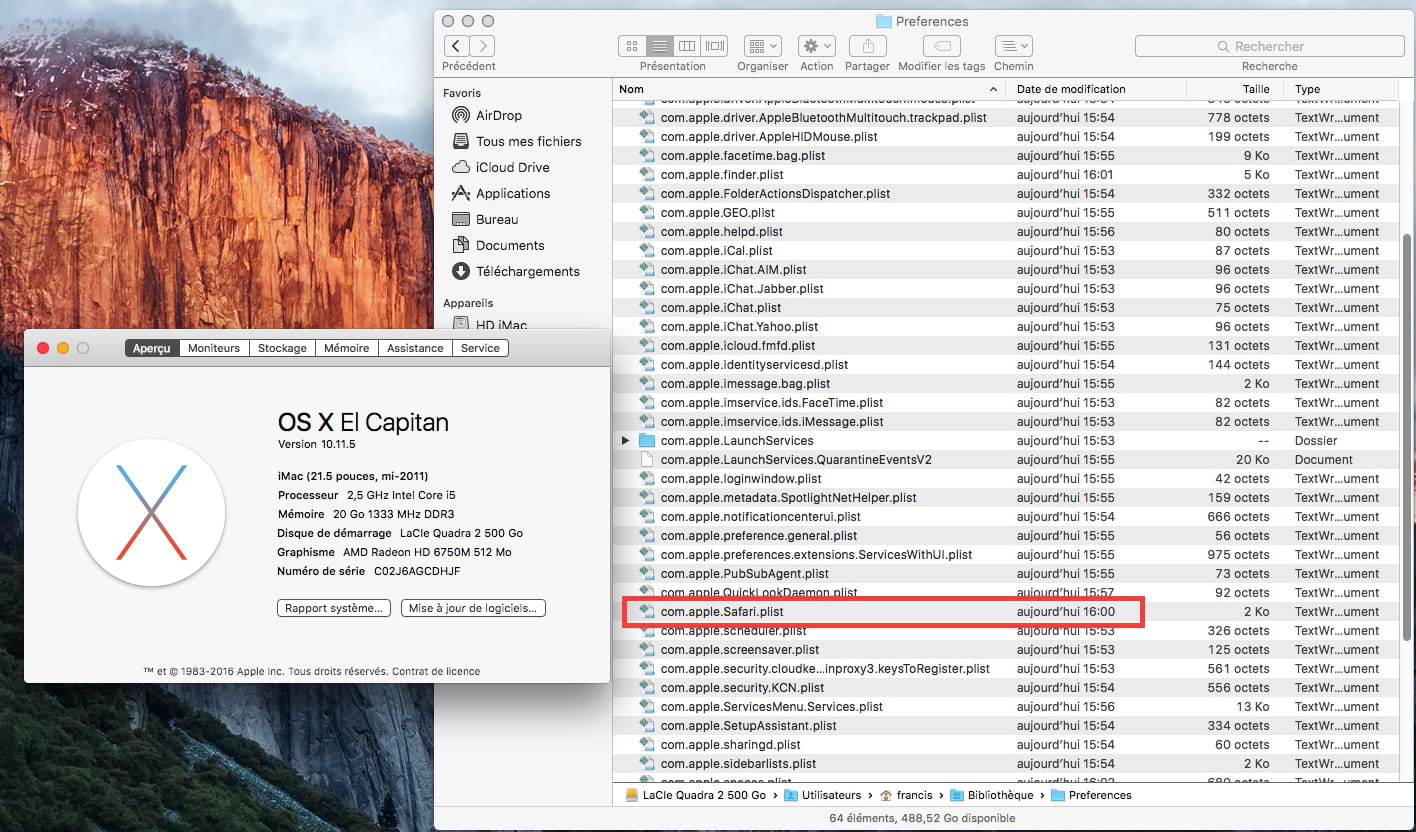Viewport: 1416px width, 832px height.
Task: Close the About This Mac window
Action: [x=43, y=348]
